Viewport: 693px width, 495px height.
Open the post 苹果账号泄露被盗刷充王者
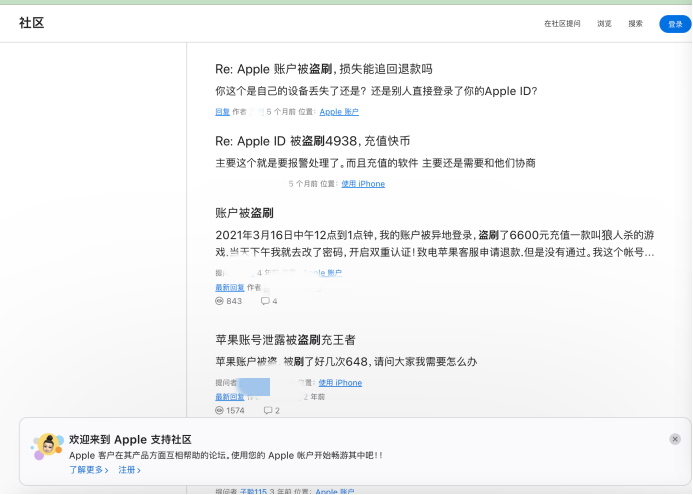tap(285, 340)
